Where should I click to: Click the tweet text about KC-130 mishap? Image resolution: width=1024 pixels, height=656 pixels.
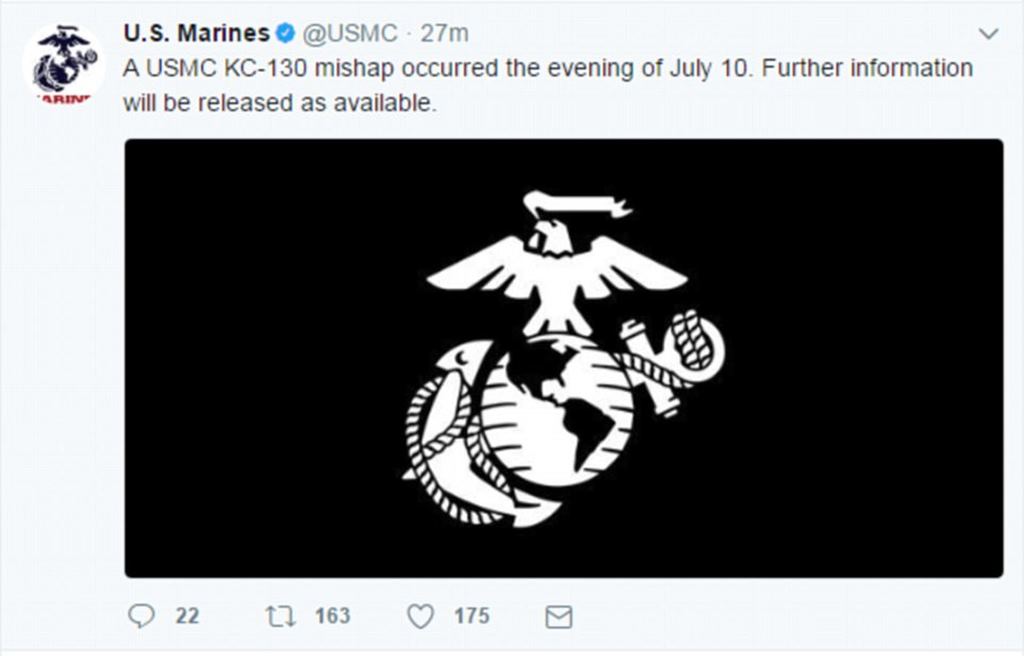click(x=548, y=68)
